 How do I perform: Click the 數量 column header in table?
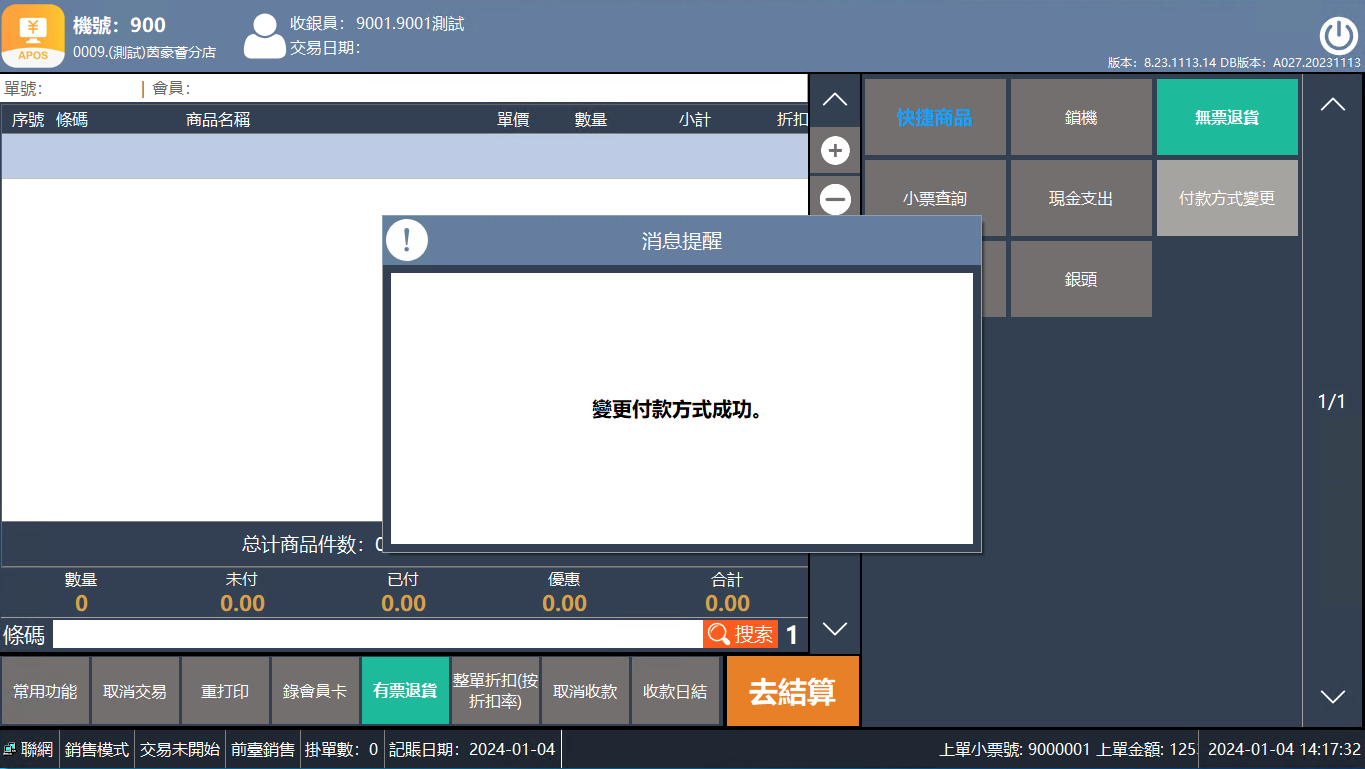[x=591, y=120]
